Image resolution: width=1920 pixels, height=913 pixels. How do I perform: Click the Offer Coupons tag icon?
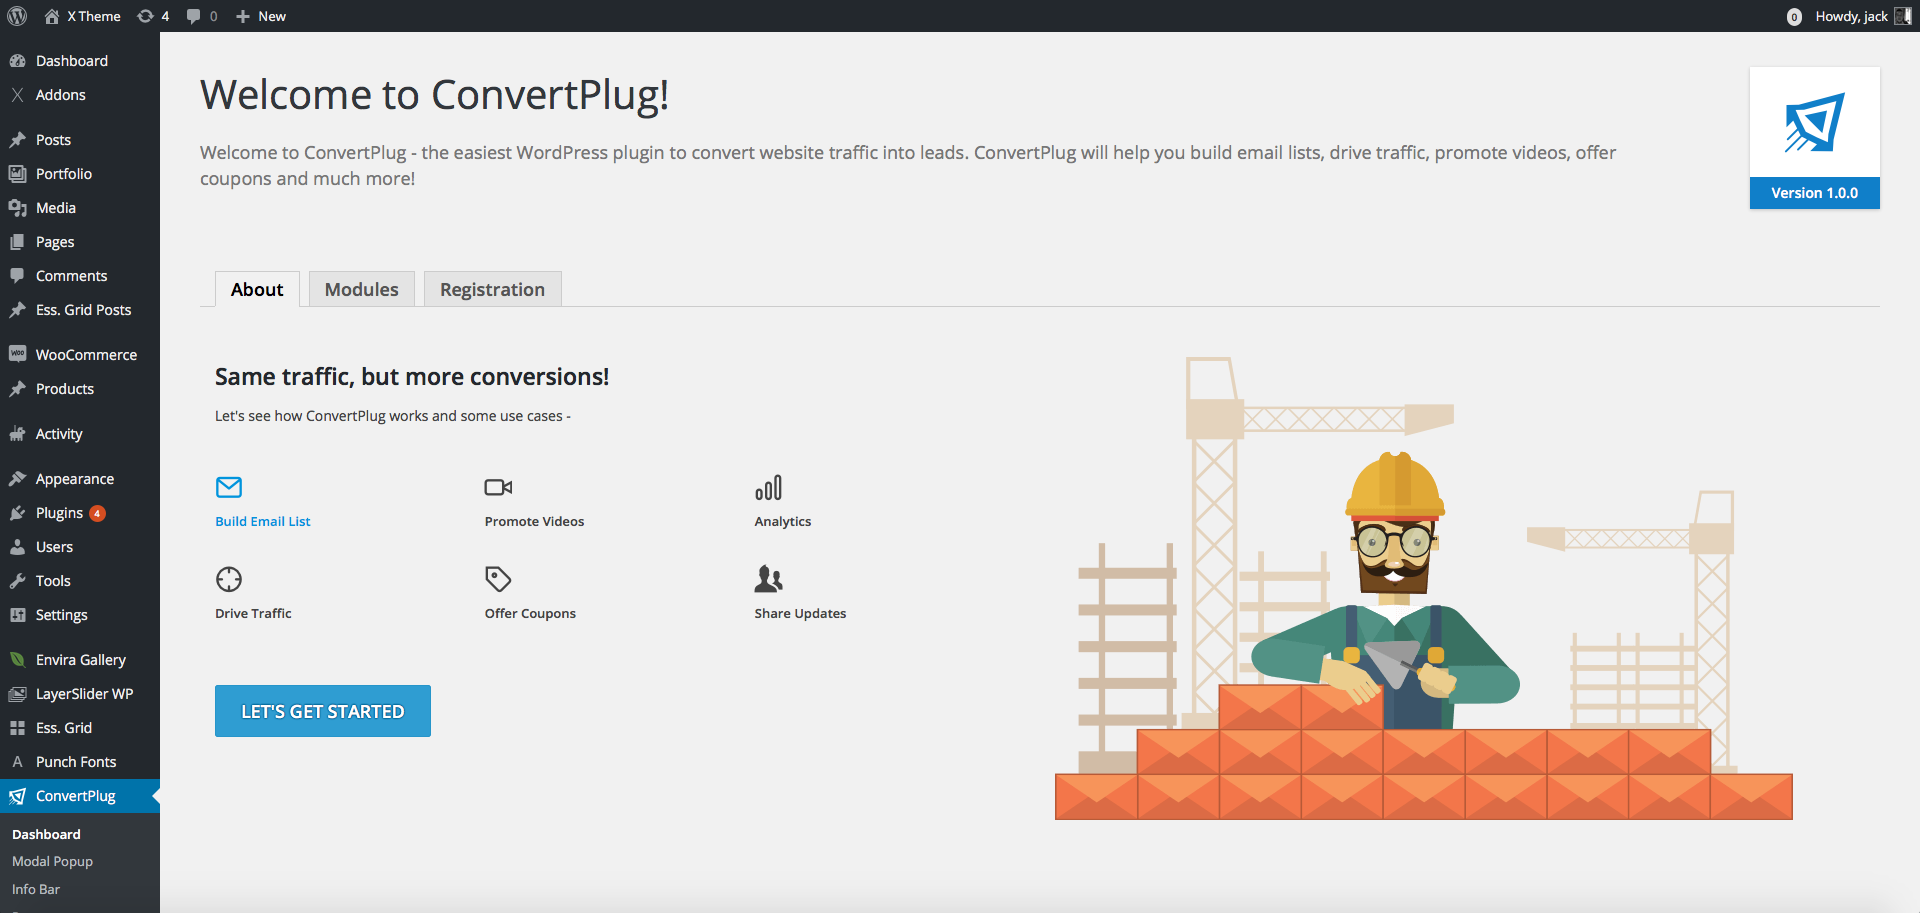[x=498, y=579]
